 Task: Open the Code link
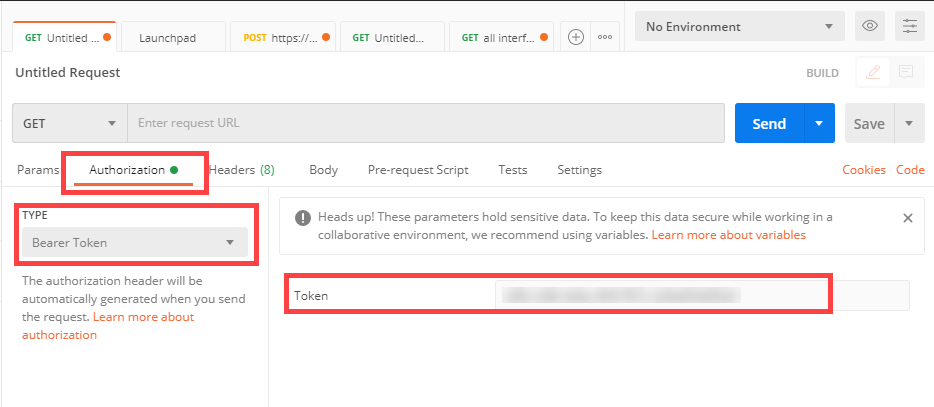(910, 170)
